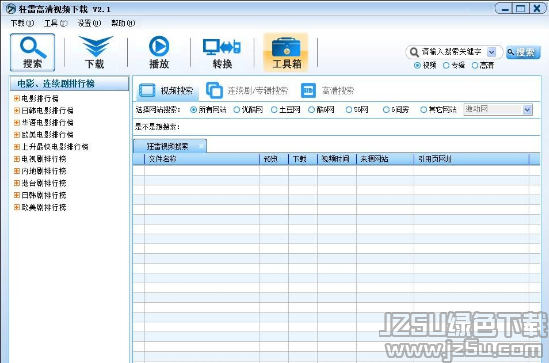Expand the 电影排行榜 tree node
Screen dimensions: 549x363
[x=16, y=98]
